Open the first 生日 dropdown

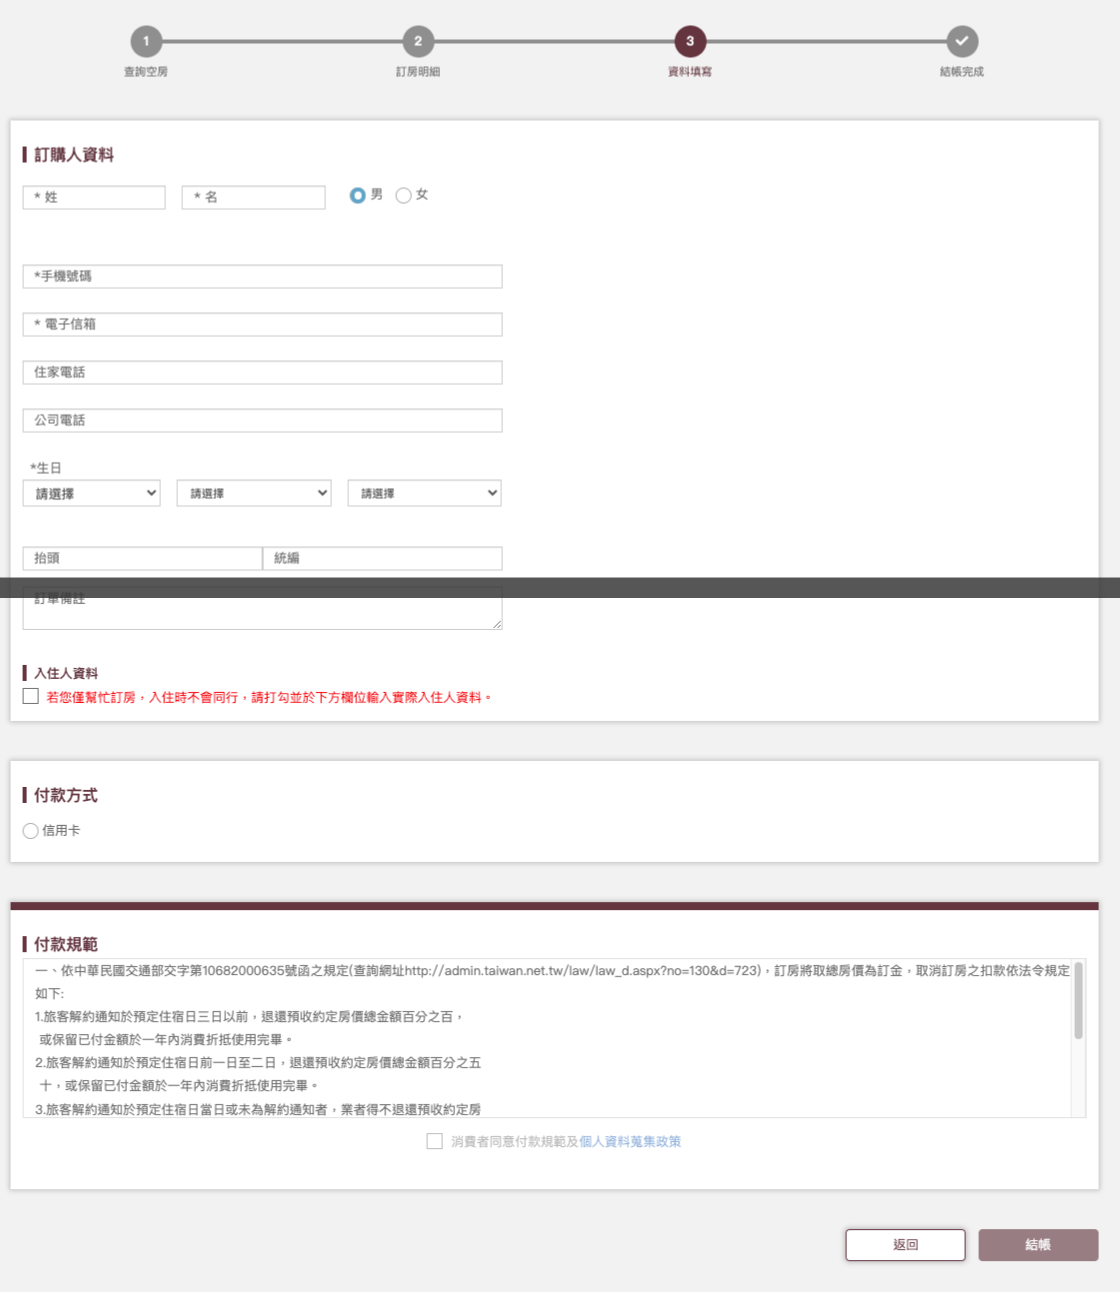tap(91, 493)
